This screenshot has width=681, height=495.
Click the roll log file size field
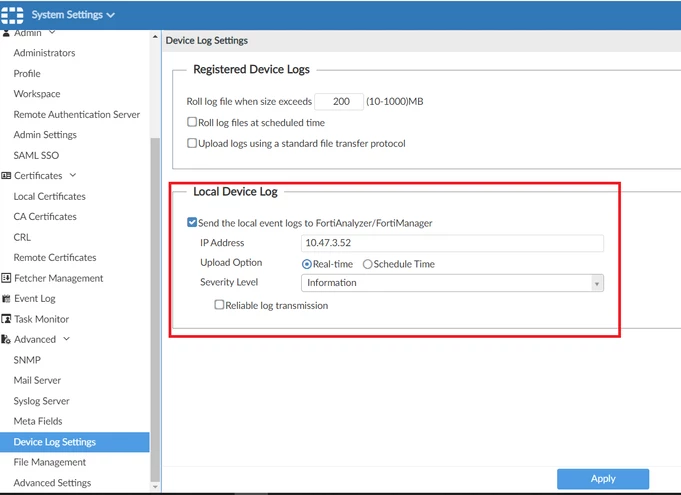339,102
